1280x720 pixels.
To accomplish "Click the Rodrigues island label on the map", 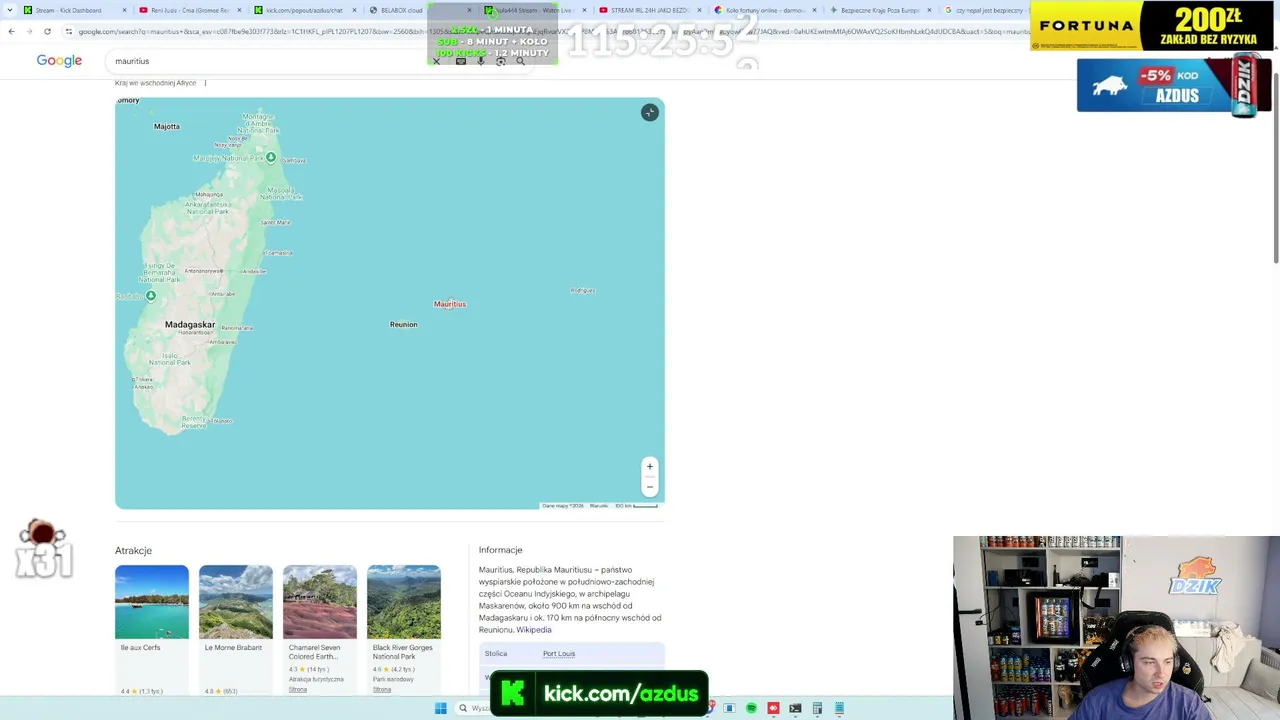I will [x=582, y=291].
